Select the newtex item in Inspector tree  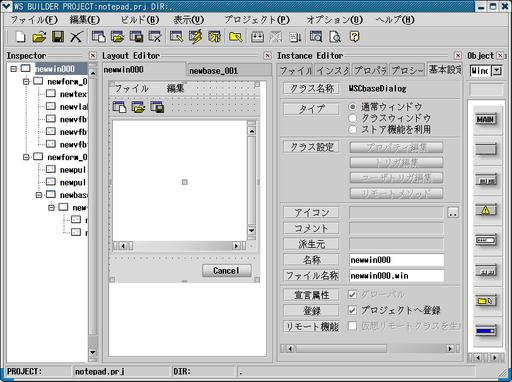pos(73,94)
